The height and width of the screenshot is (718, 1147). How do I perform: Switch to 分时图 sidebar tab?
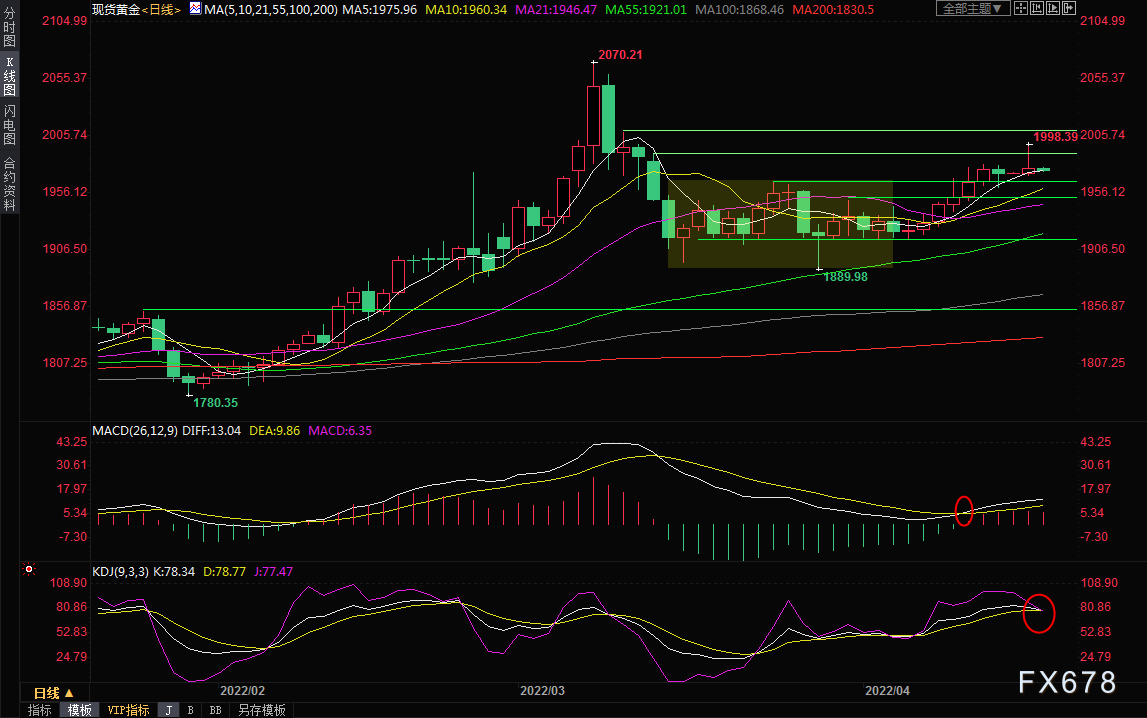pyautogui.click(x=10, y=27)
